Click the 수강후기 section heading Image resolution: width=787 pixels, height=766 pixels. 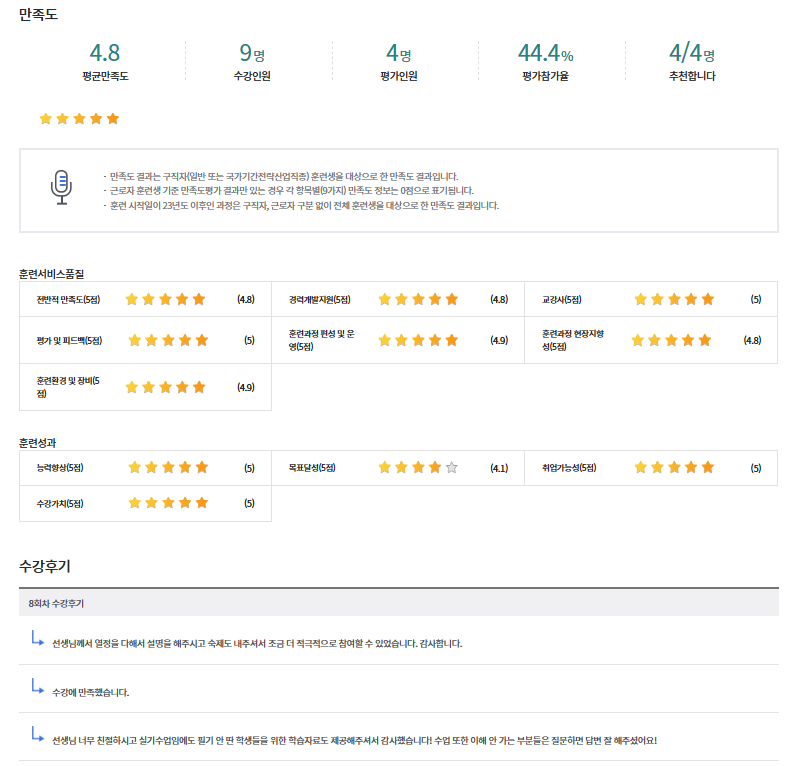(x=45, y=566)
